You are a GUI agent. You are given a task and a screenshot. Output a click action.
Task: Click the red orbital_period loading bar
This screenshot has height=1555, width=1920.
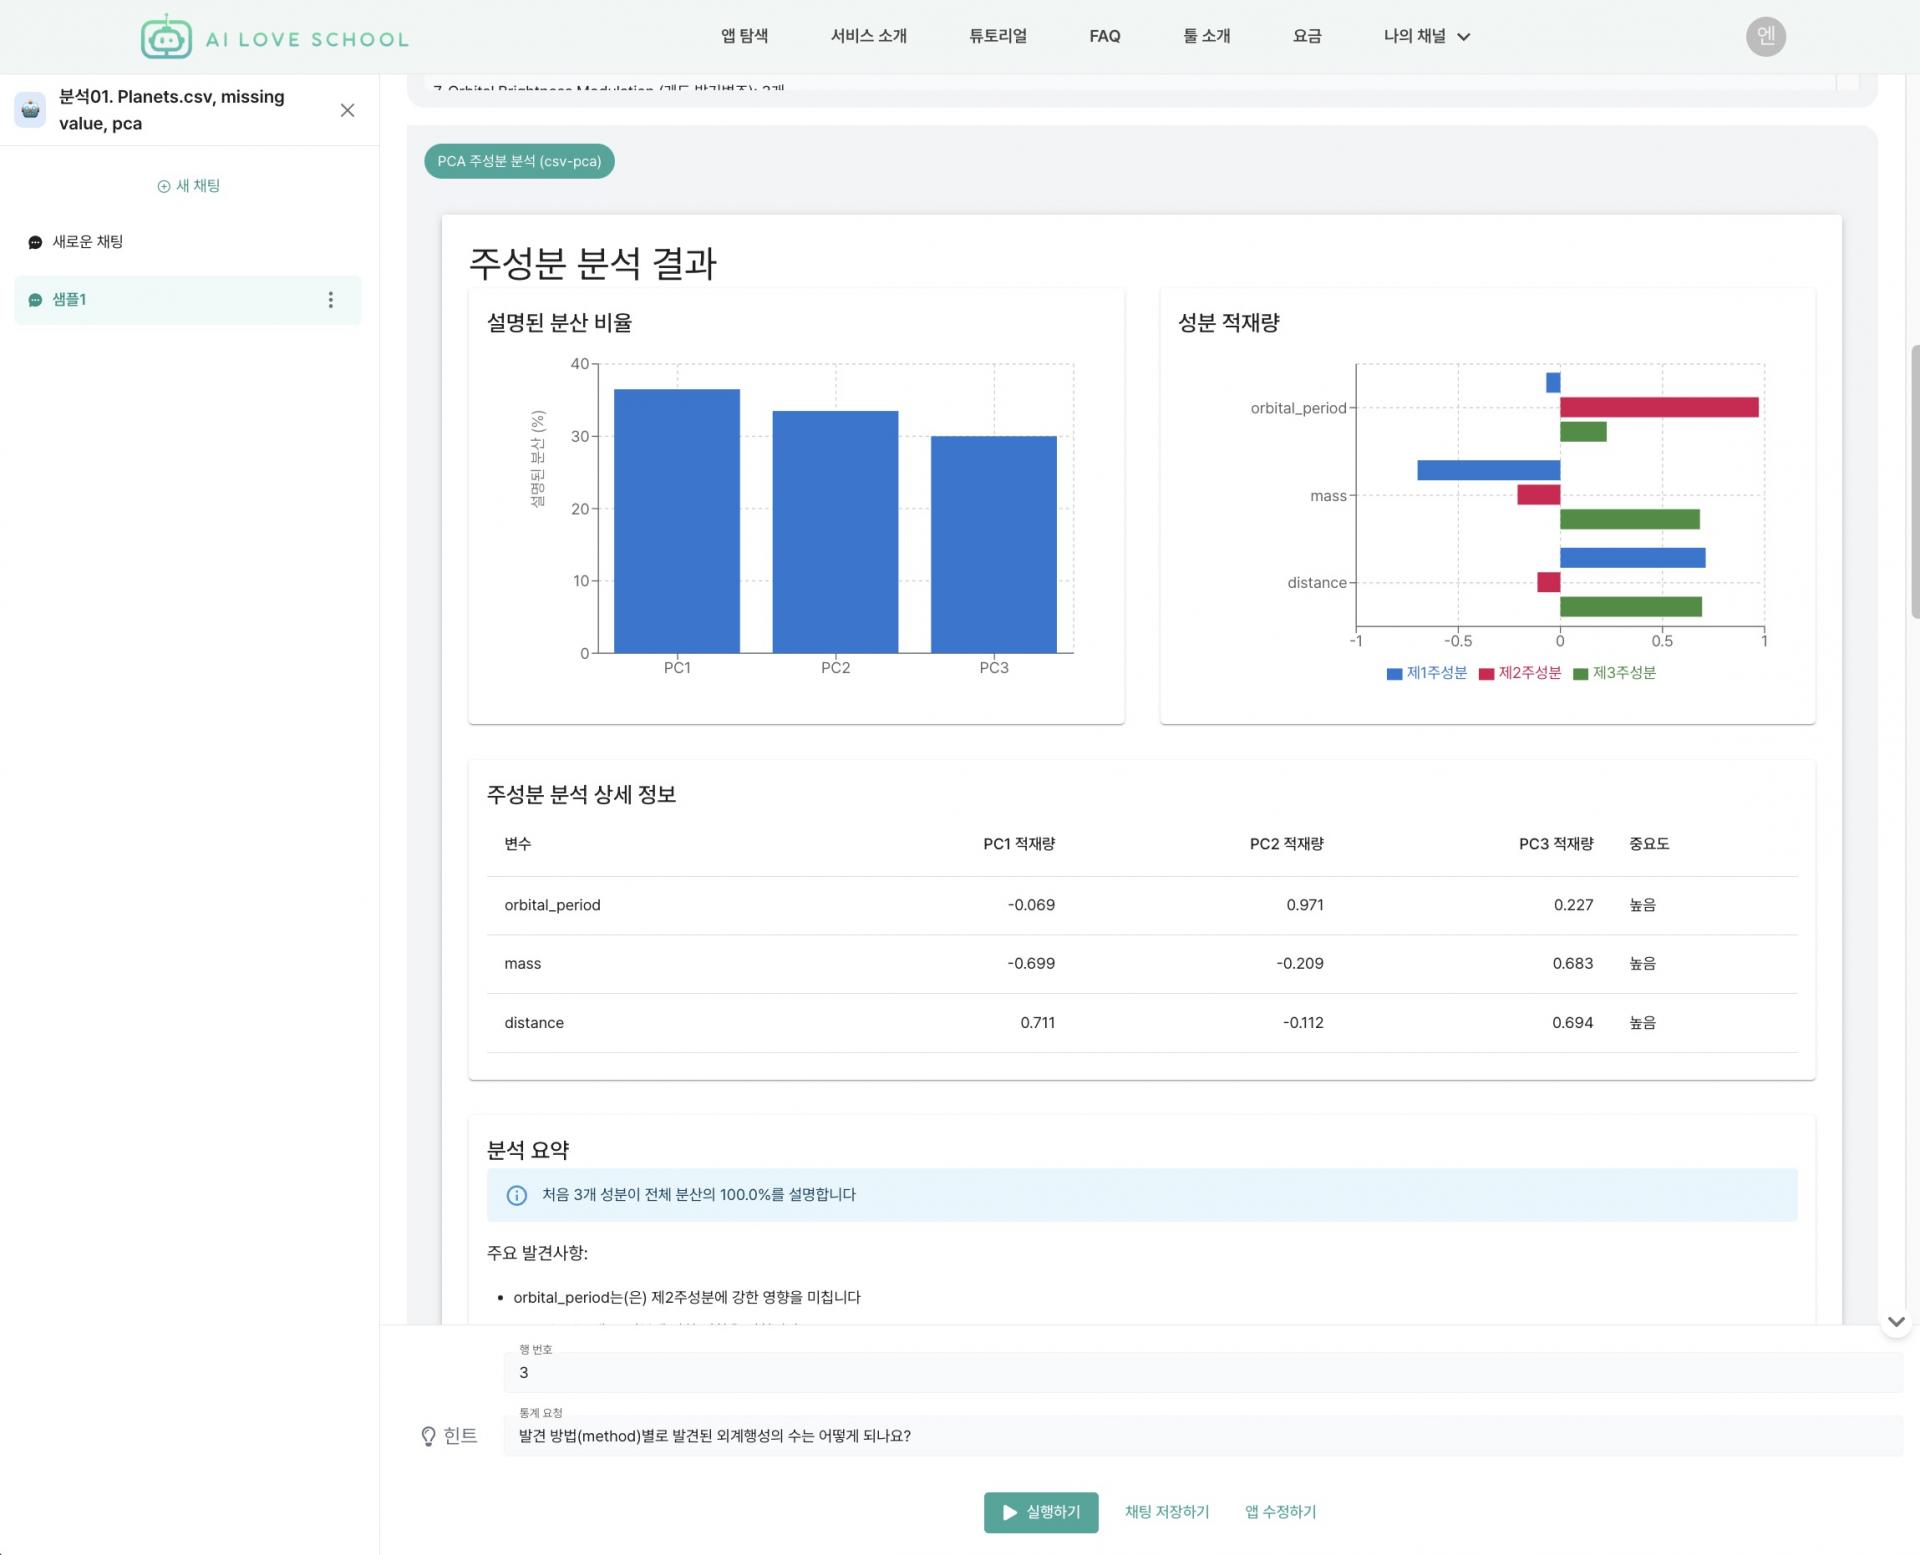coord(1659,407)
